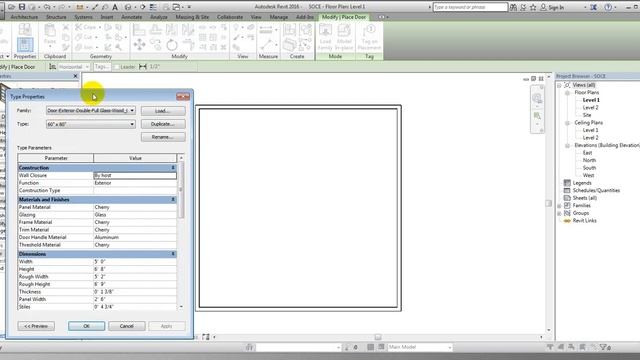Click the Door Handle Material value Aluminum
Viewport: 640px width, 360px height.
click(135, 237)
